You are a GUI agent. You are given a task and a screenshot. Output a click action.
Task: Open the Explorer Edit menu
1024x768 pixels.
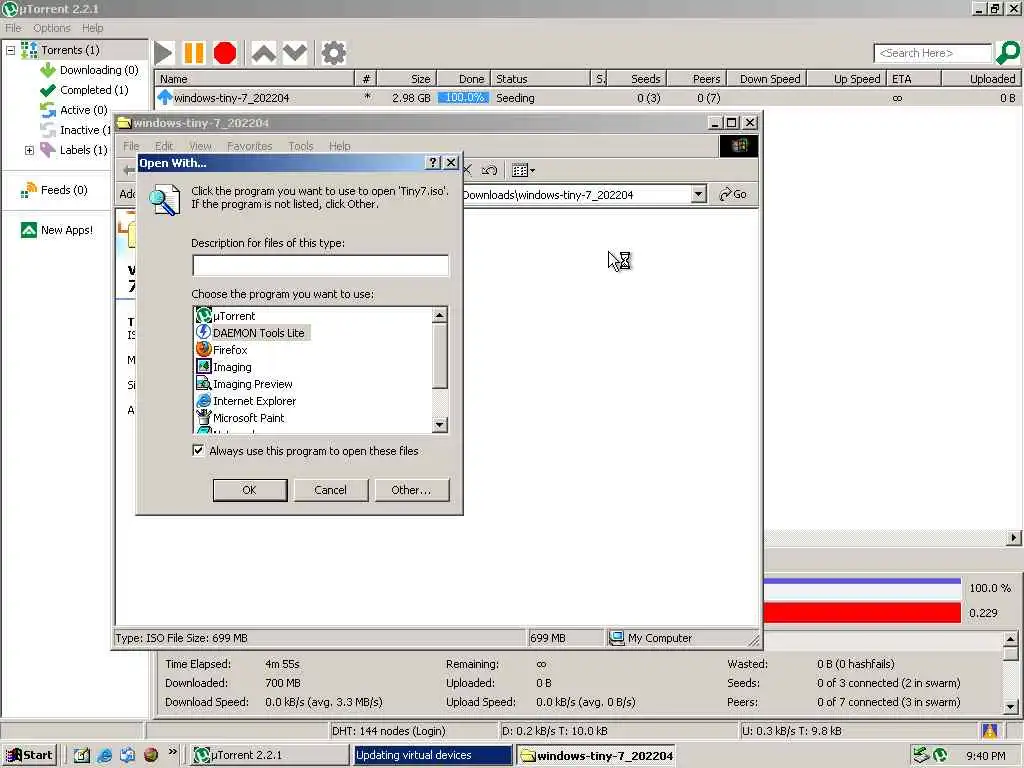pos(164,146)
